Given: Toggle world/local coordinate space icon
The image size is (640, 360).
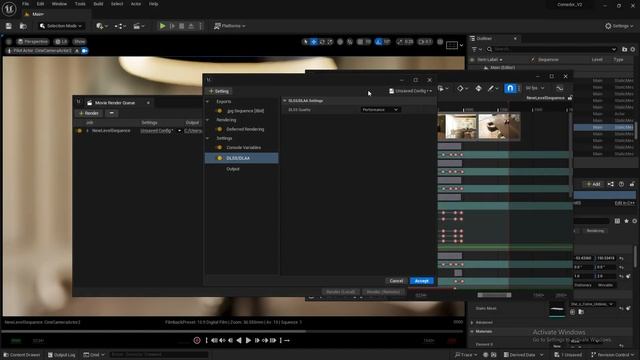Looking at the screenshot, I should (340, 42).
